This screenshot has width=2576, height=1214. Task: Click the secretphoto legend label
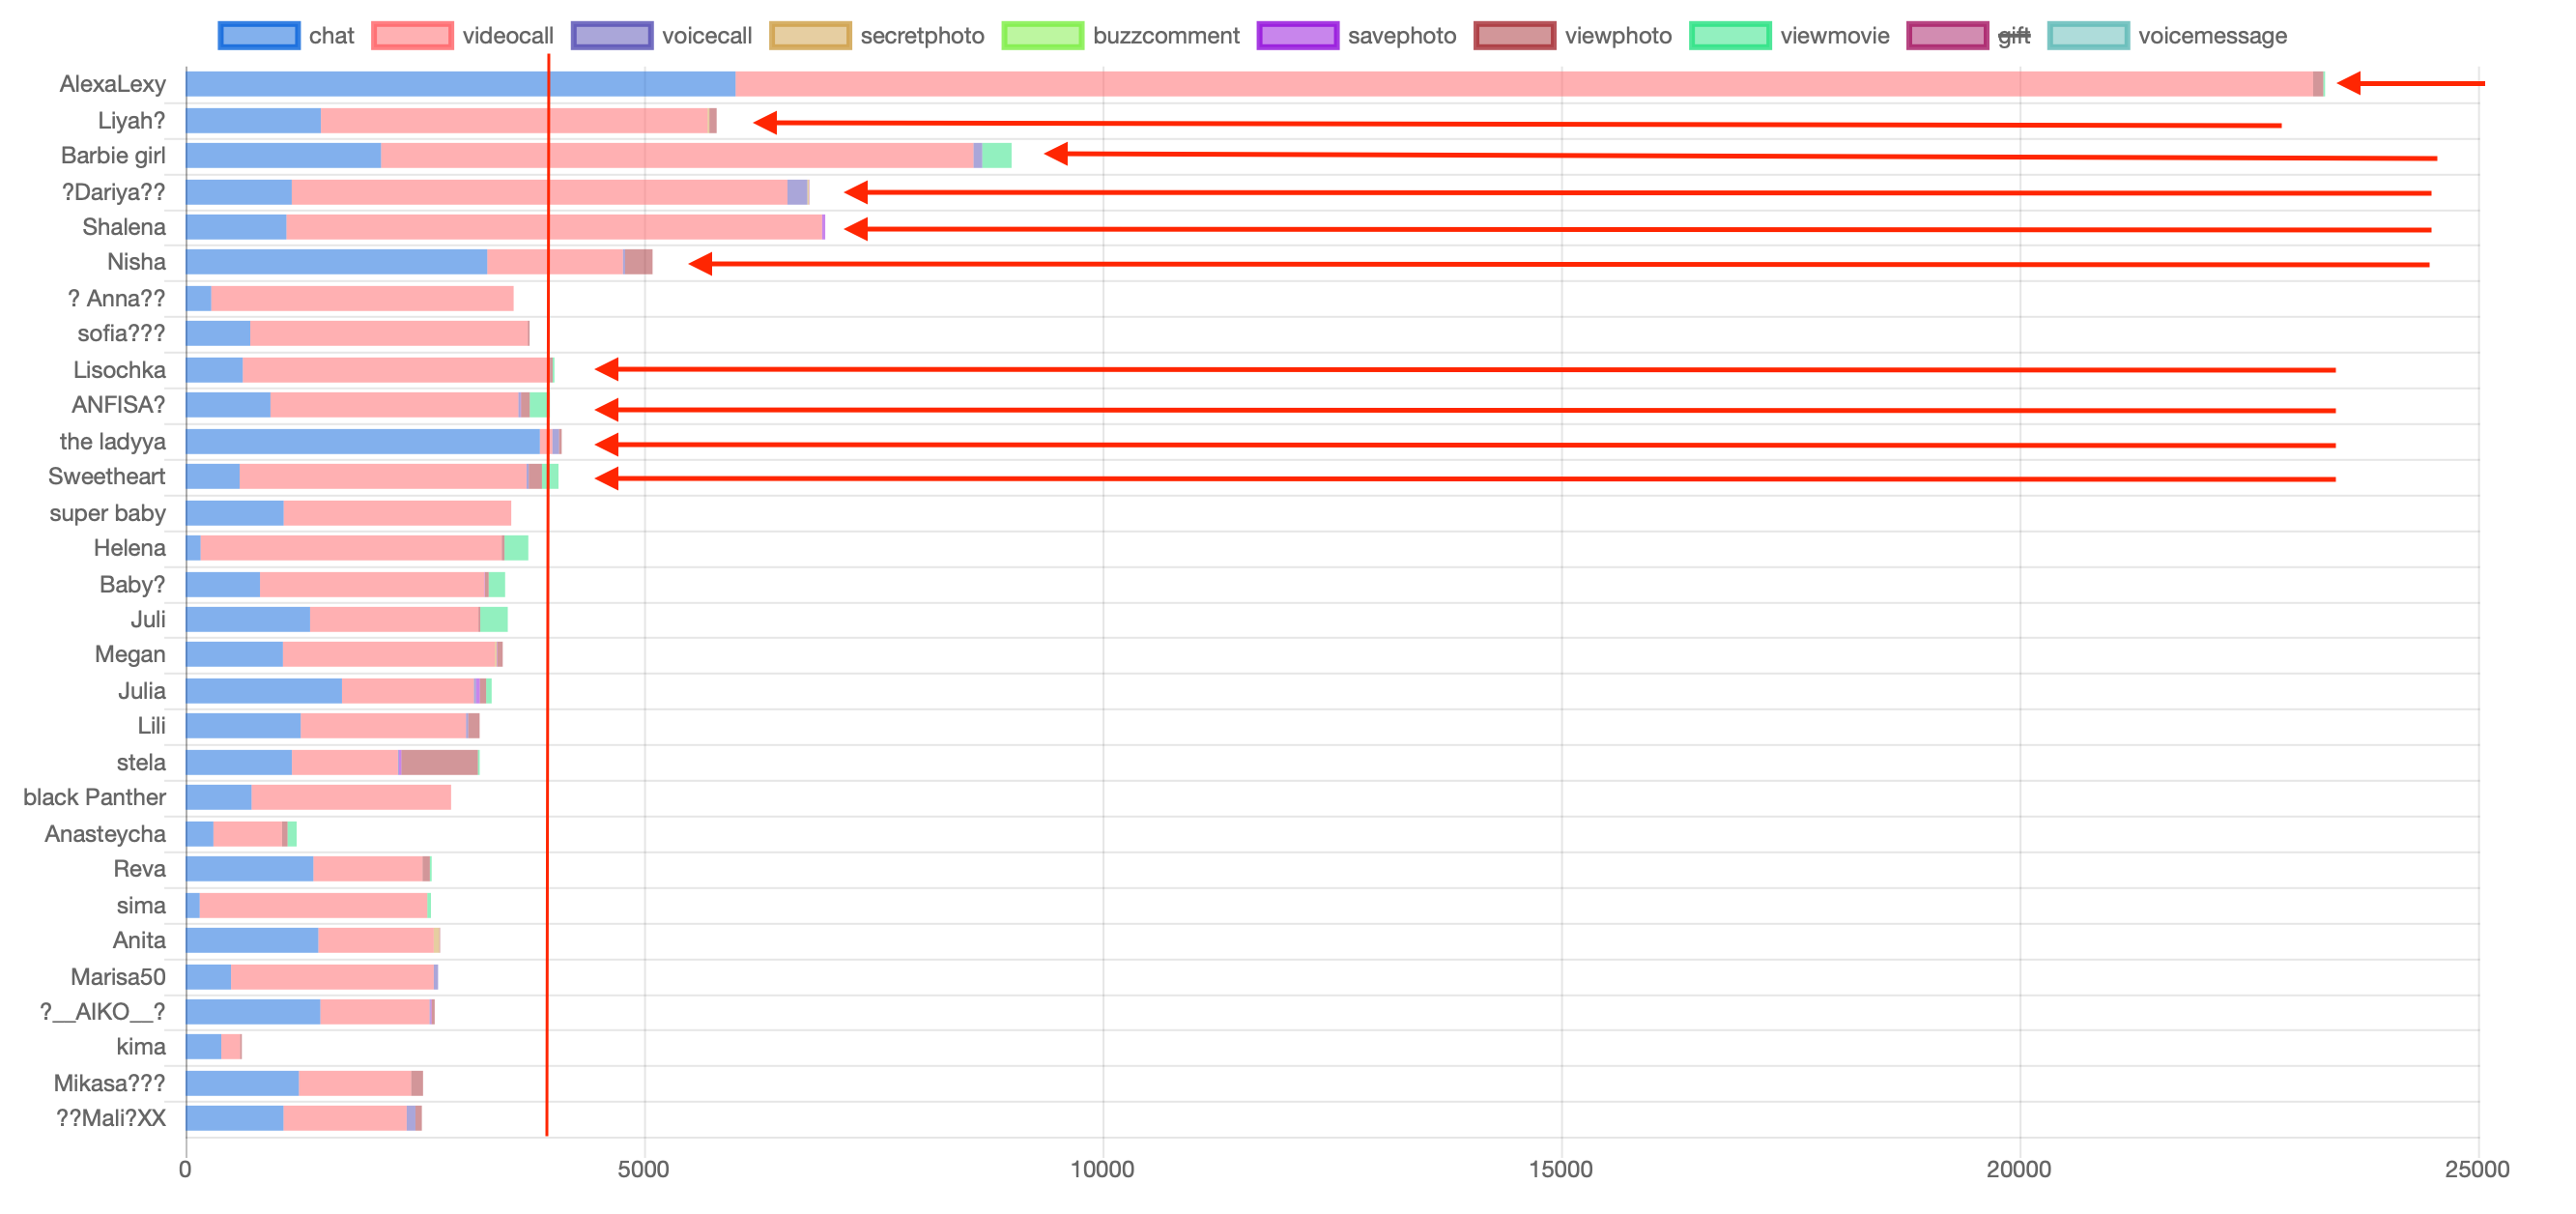(922, 36)
